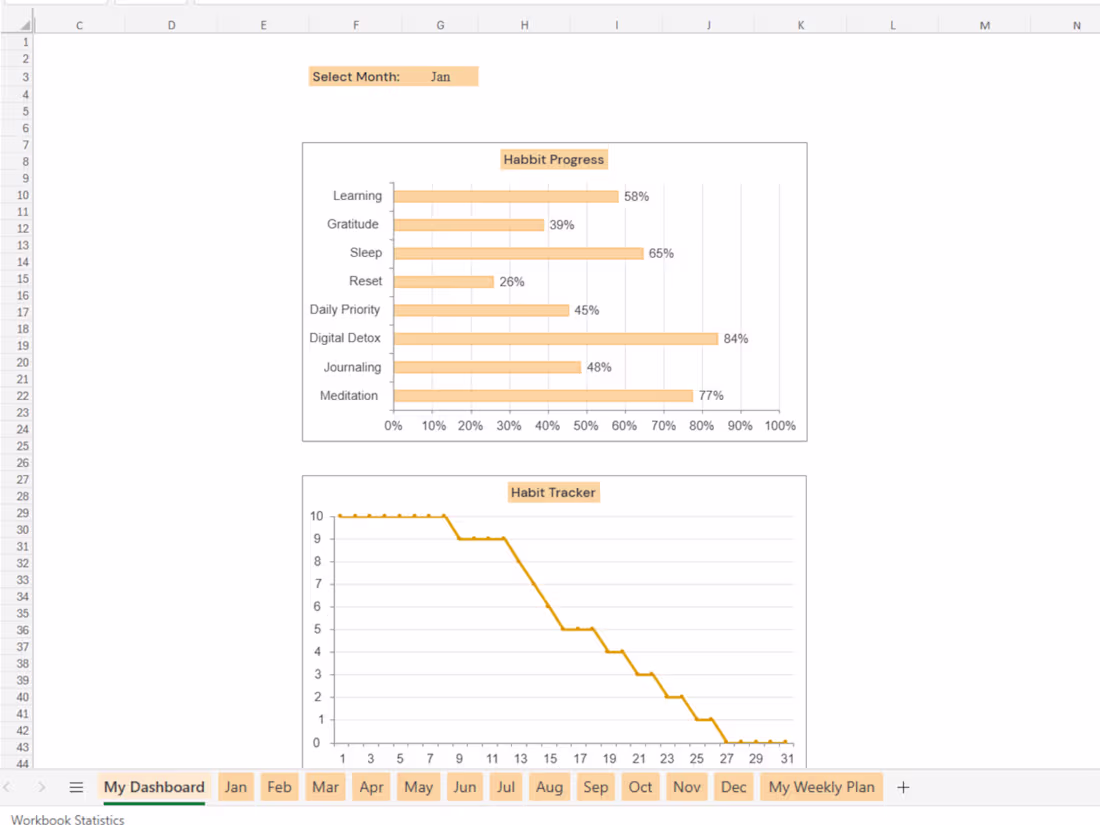Click the Habit Tracker chart title
This screenshot has width=1100, height=825.
[553, 492]
